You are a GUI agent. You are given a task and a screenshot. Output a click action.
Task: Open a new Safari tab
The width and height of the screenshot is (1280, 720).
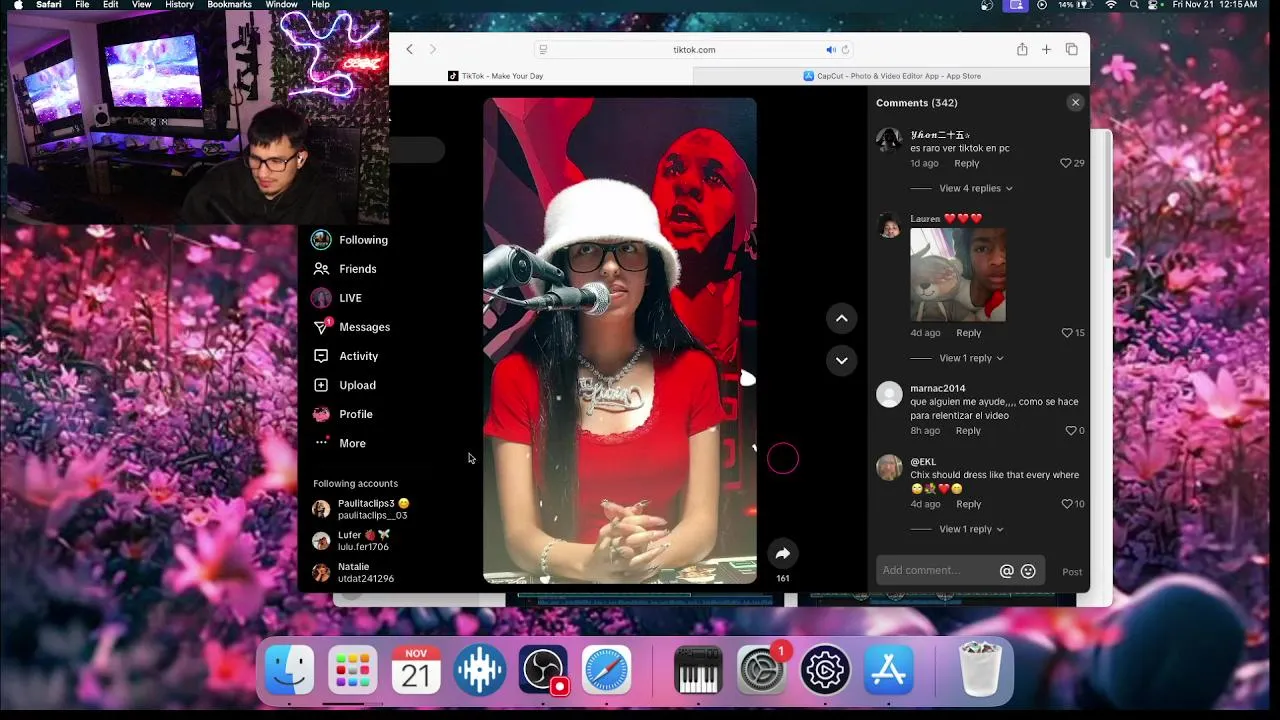(1046, 49)
